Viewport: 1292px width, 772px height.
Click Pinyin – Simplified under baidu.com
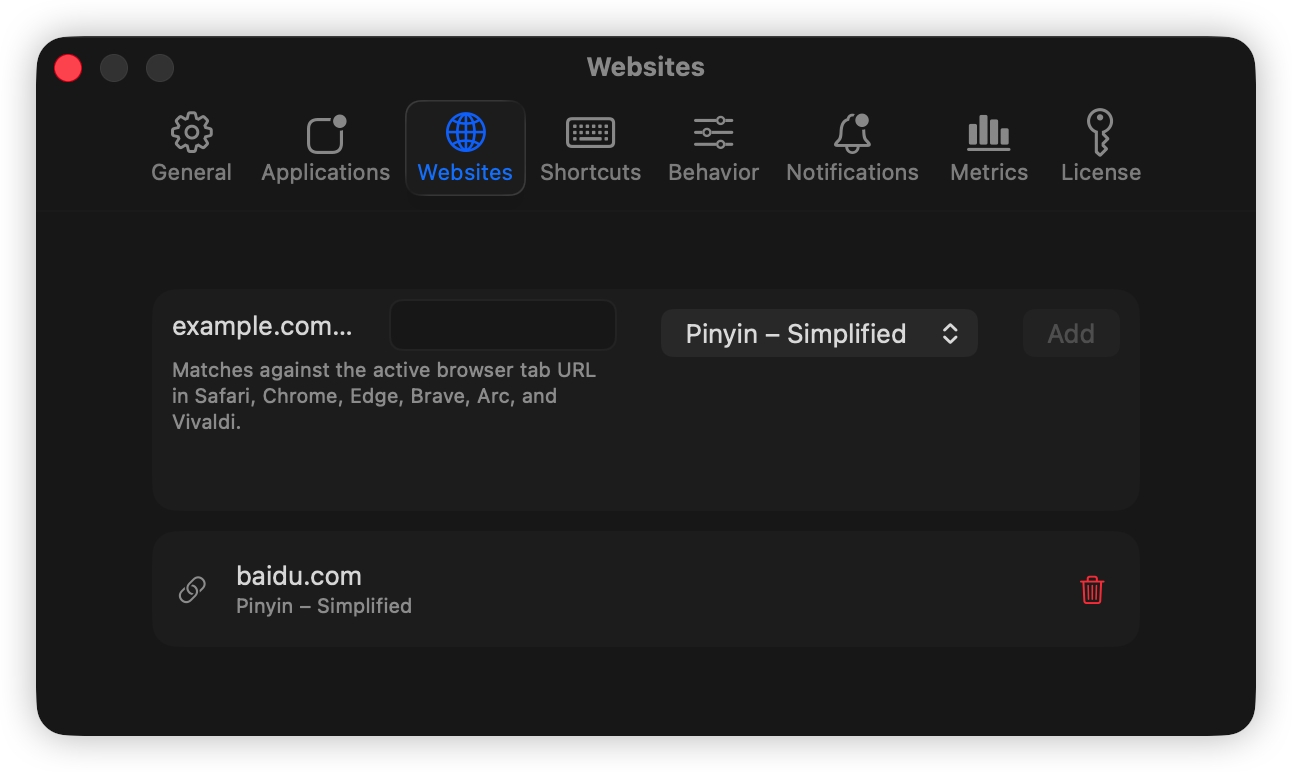click(x=324, y=606)
